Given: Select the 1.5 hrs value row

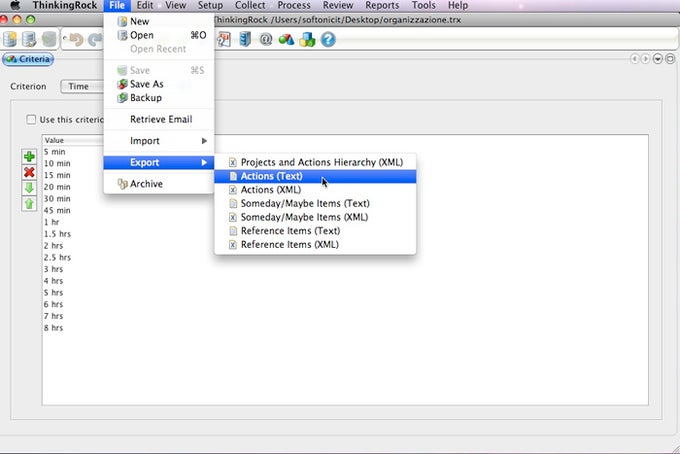Looking at the screenshot, I should click(345, 234).
